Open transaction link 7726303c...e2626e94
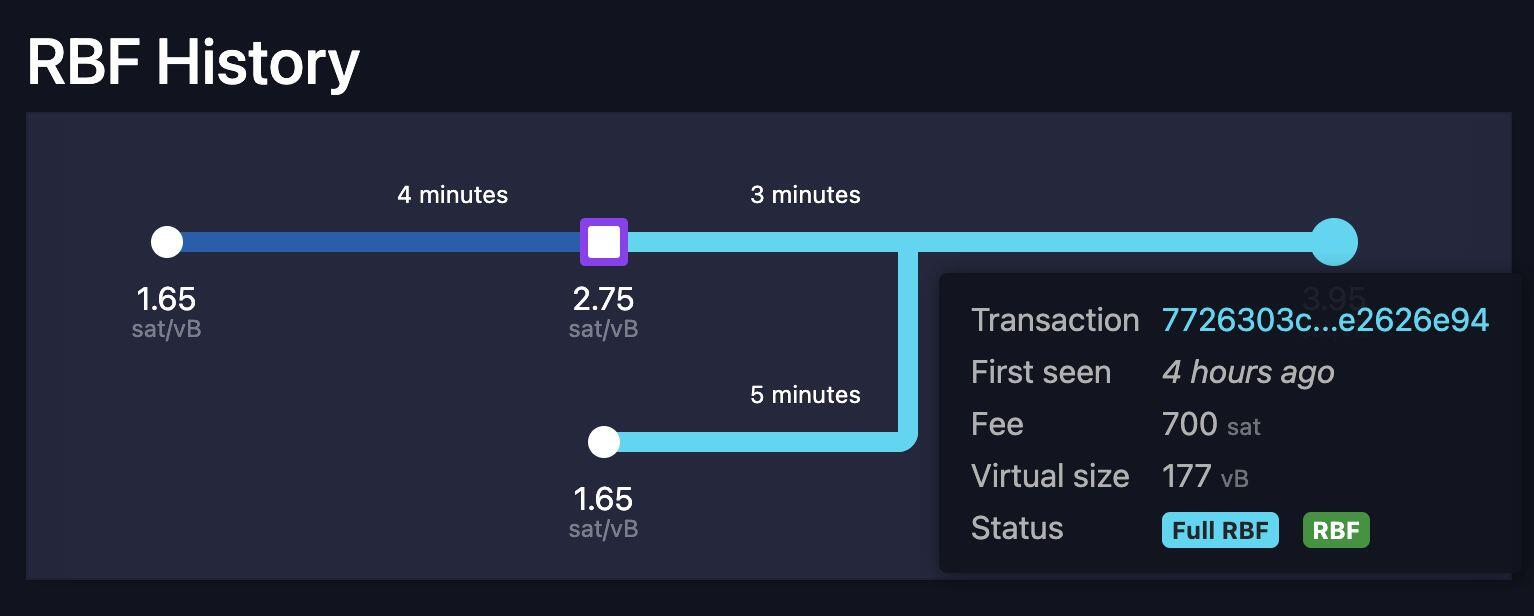The height and width of the screenshot is (616, 1534). point(1325,320)
